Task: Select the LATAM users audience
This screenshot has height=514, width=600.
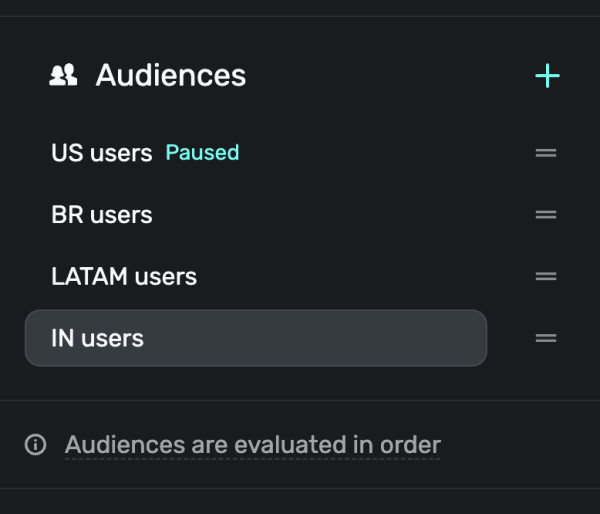Action: (256, 276)
